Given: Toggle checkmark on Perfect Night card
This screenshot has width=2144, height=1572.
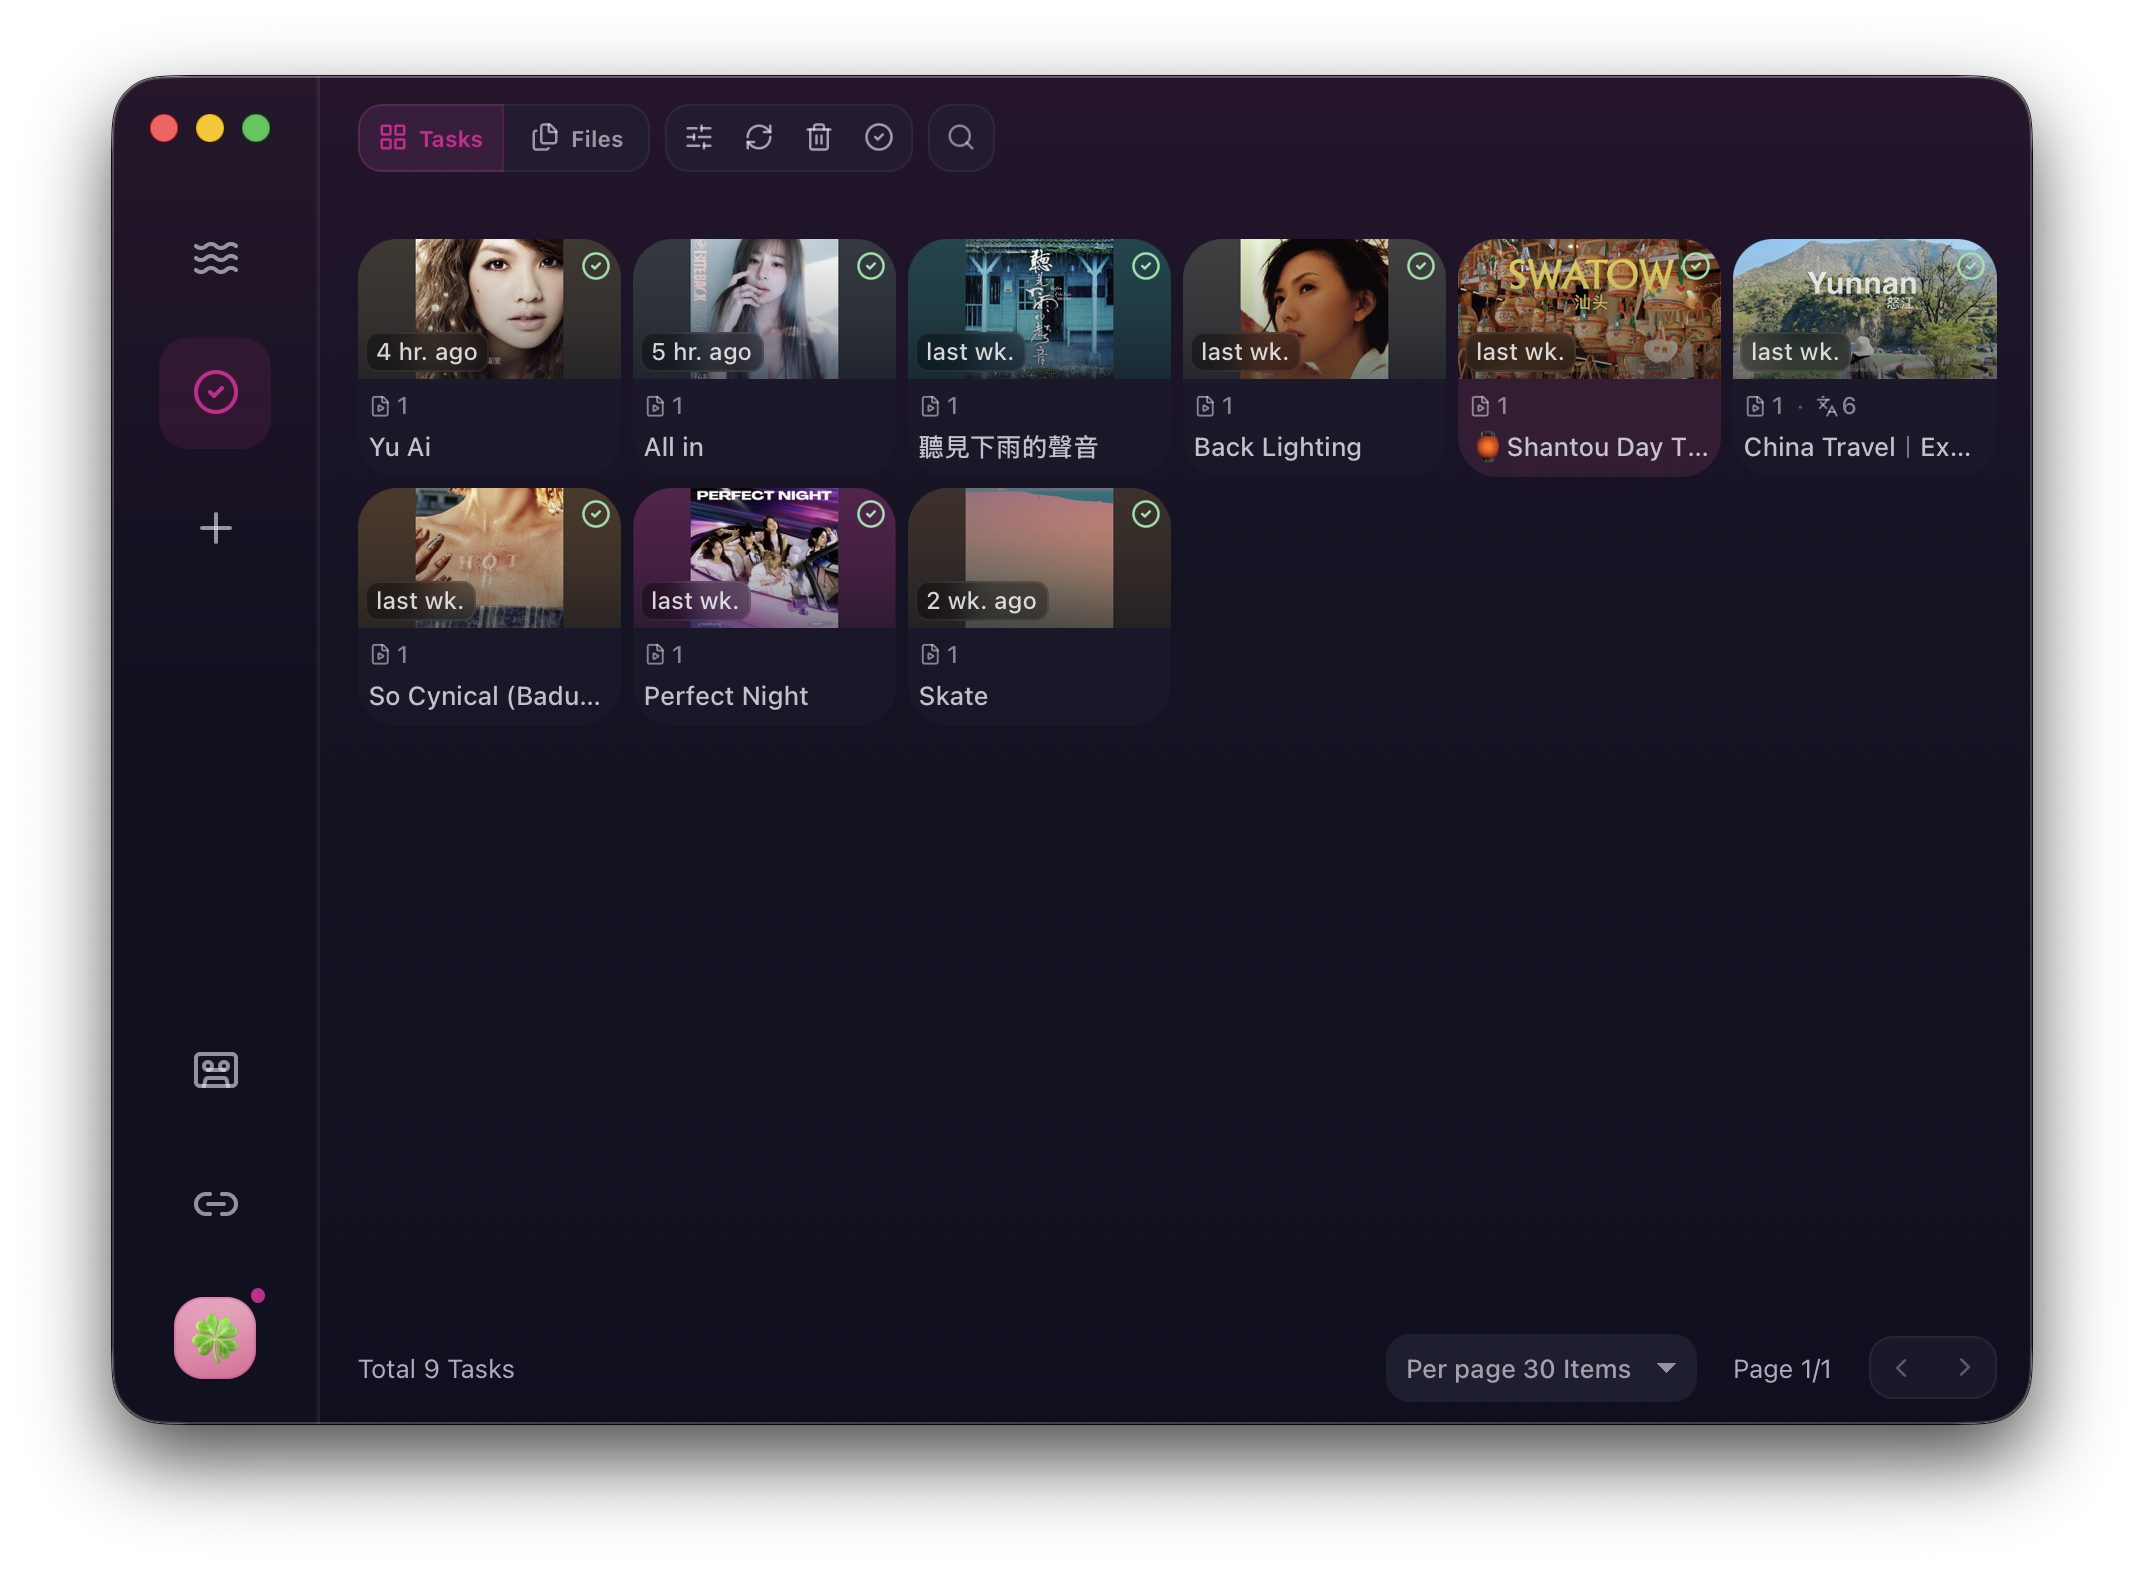Looking at the screenshot, I should [871, 514].
